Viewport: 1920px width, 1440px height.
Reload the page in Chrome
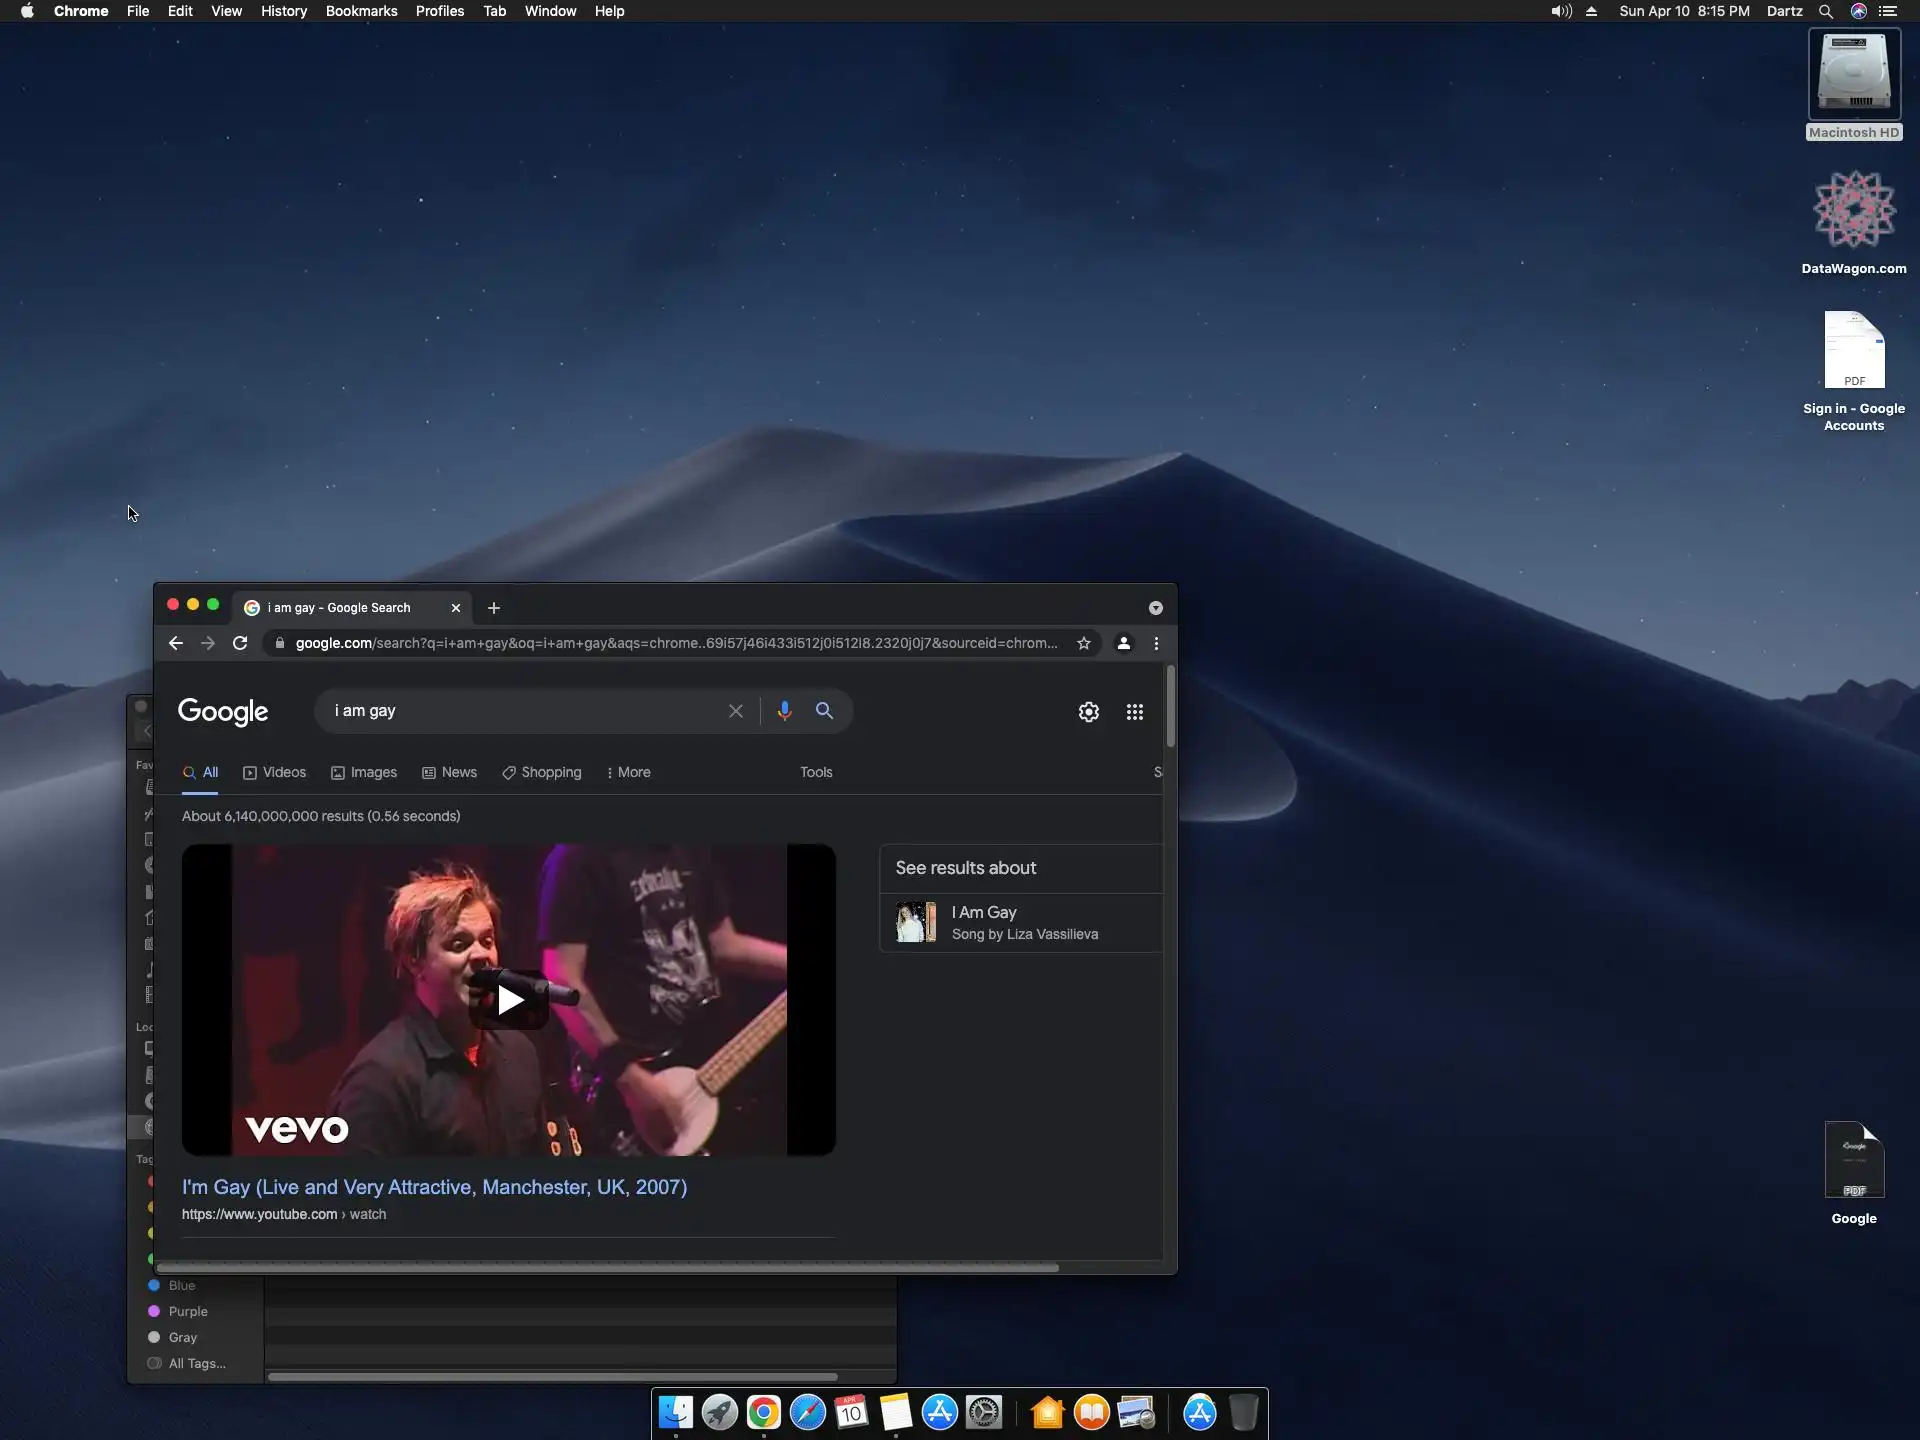click(x=240, y=643)
